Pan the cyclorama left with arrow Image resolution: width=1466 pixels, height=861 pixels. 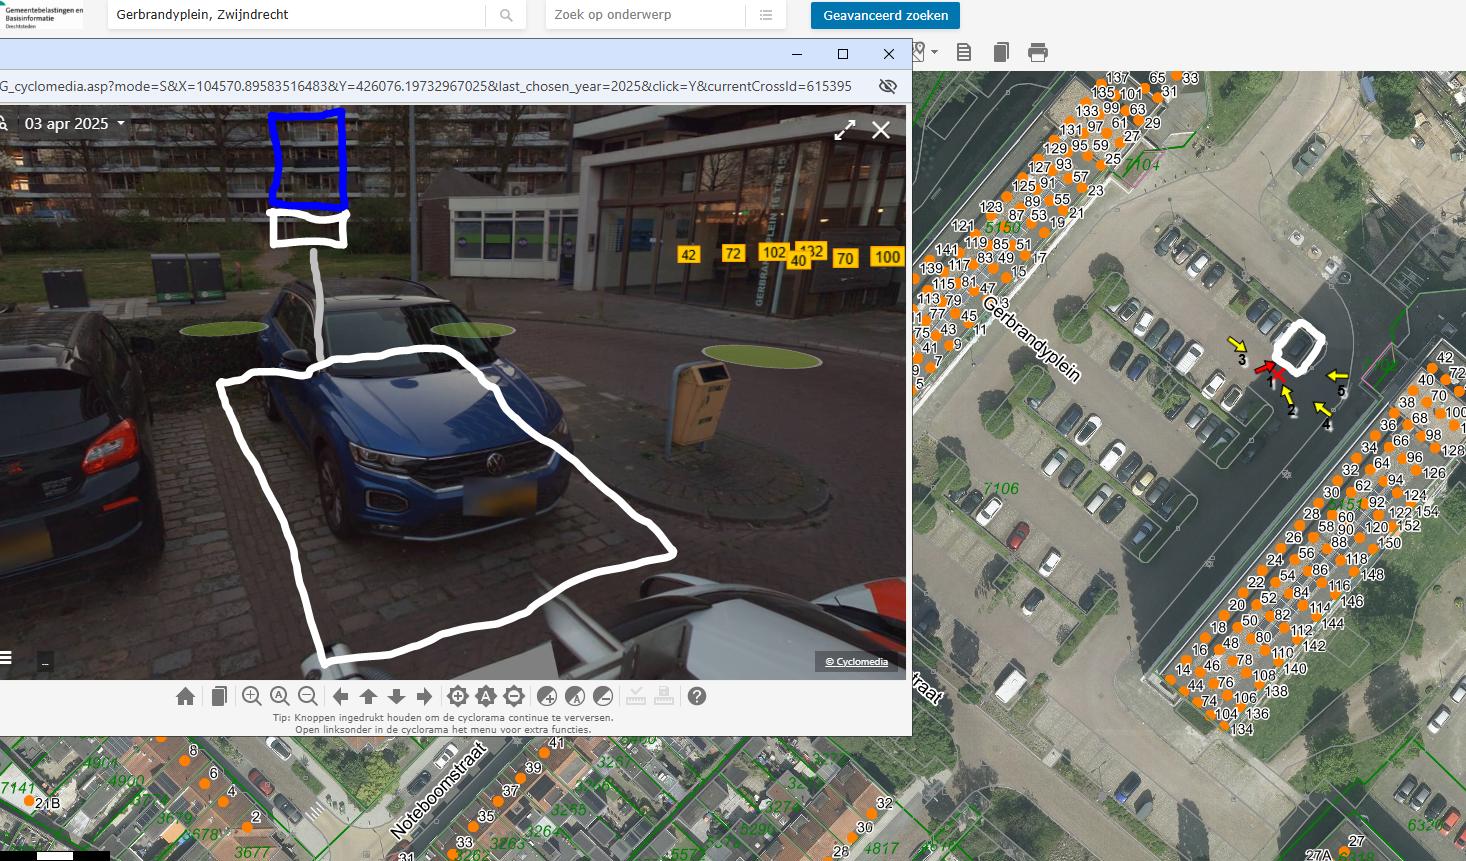tap(340, 697)
